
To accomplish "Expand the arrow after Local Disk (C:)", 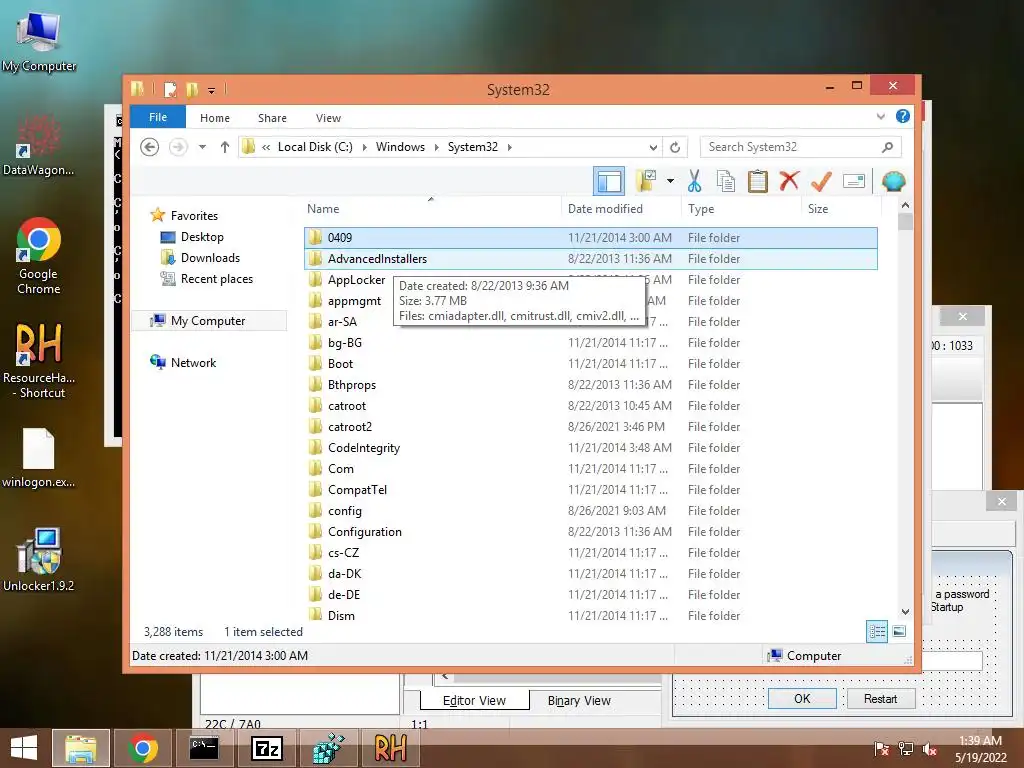I will coord(364,147).
